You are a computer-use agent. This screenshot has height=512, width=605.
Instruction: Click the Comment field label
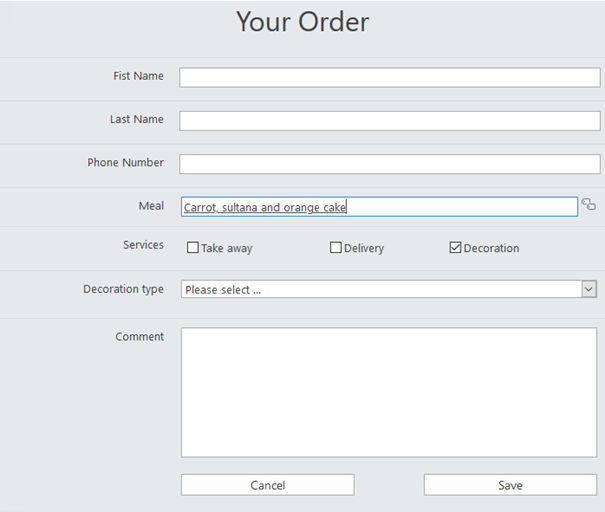pos(140,337)
